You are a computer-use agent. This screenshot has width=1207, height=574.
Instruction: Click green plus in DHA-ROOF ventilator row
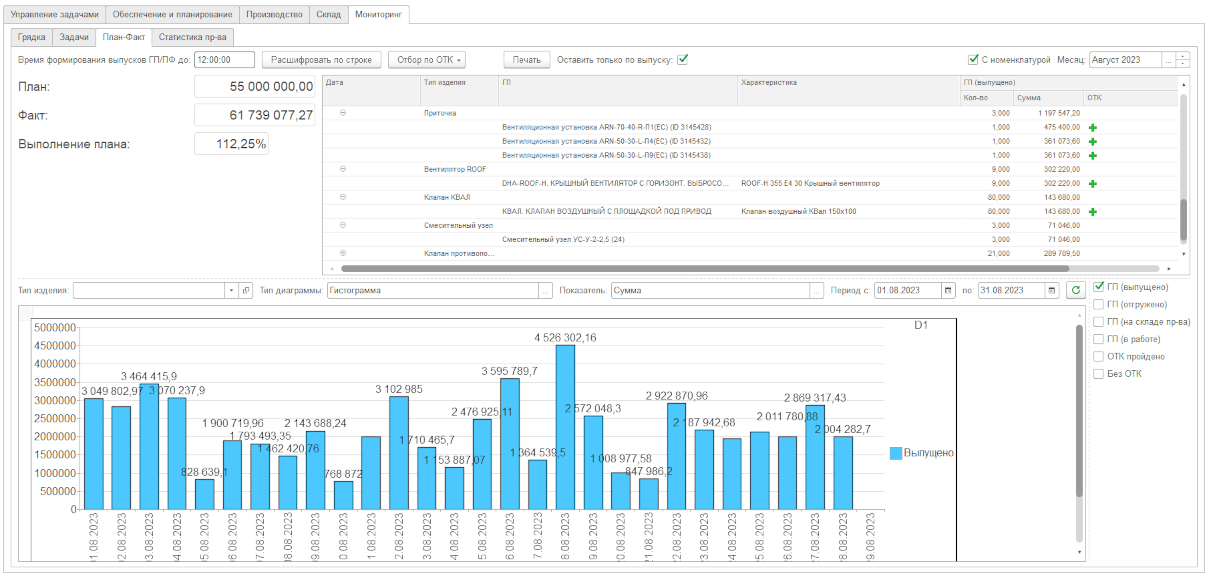[1093, 184]
